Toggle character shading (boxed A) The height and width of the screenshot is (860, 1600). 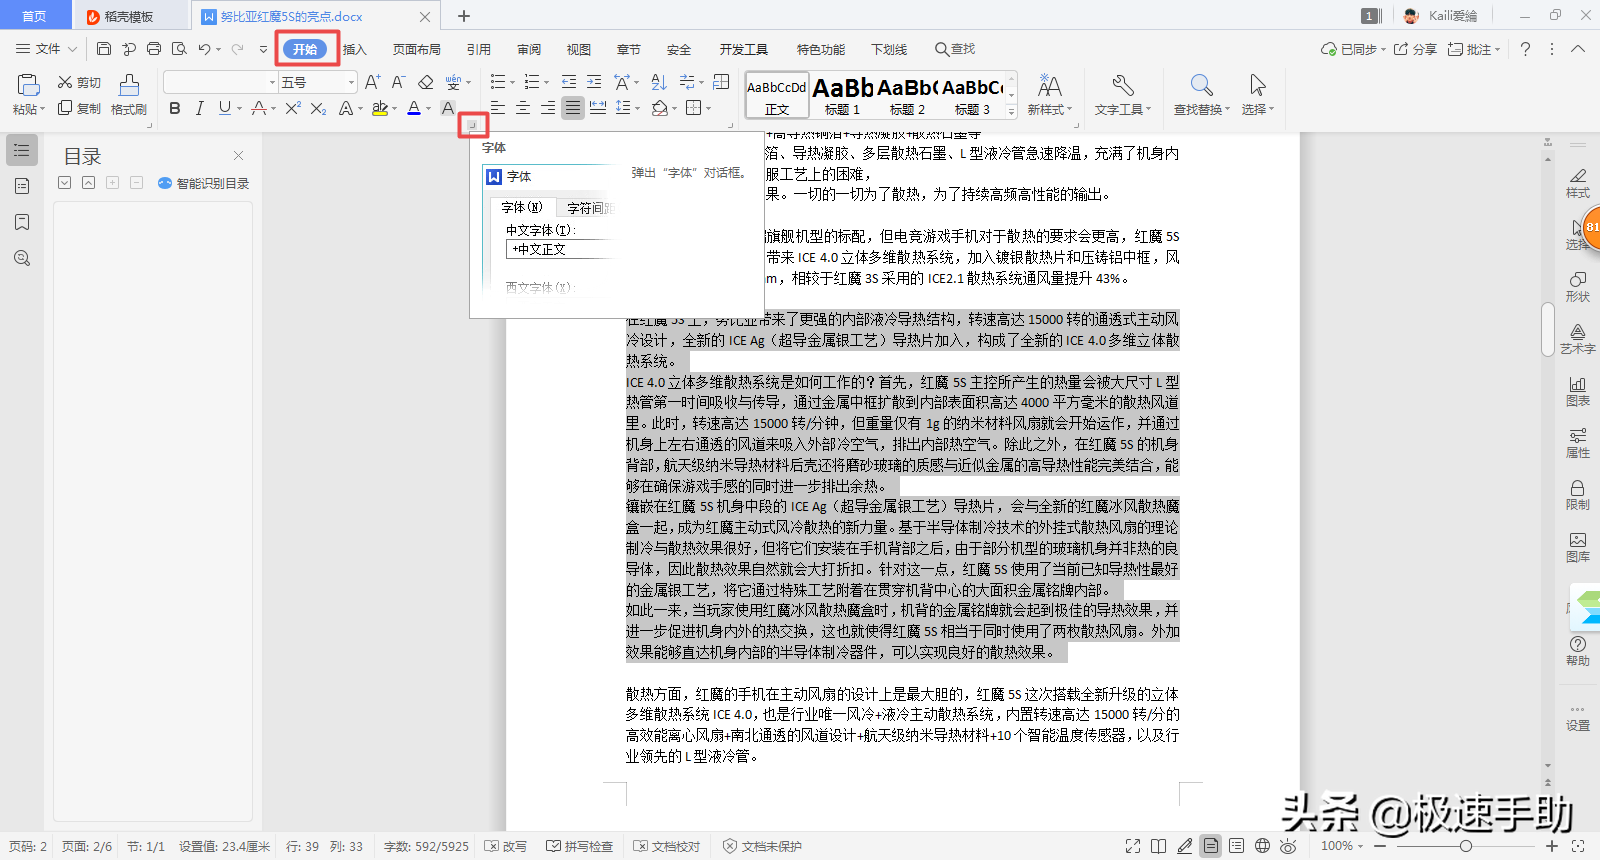(x=448, y=108)
